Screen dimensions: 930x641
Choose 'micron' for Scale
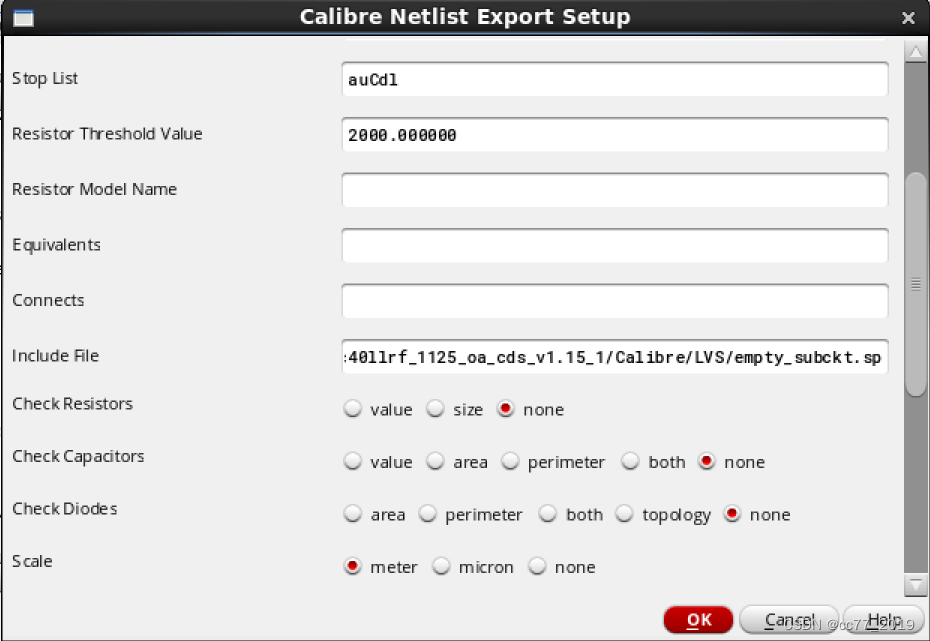[x=442, y=567]
